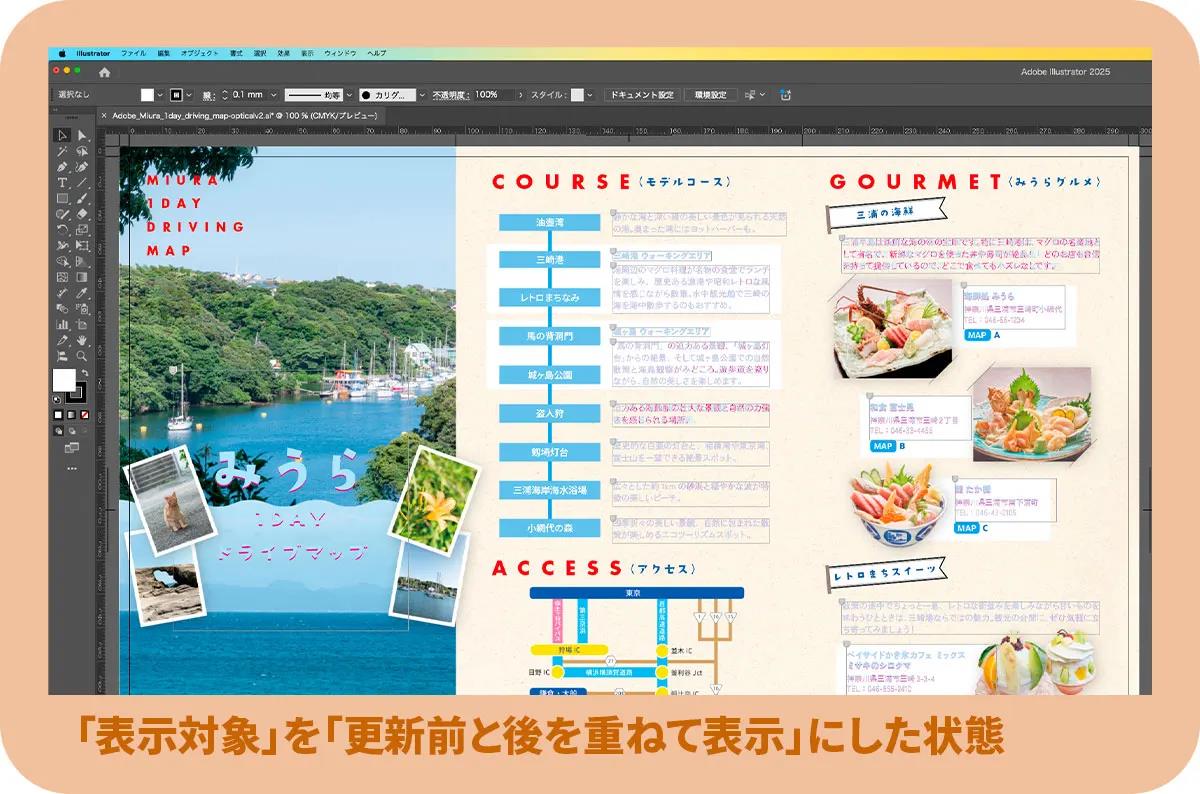
Task: Open the ファイル menu
Action: tap(133, 52)
